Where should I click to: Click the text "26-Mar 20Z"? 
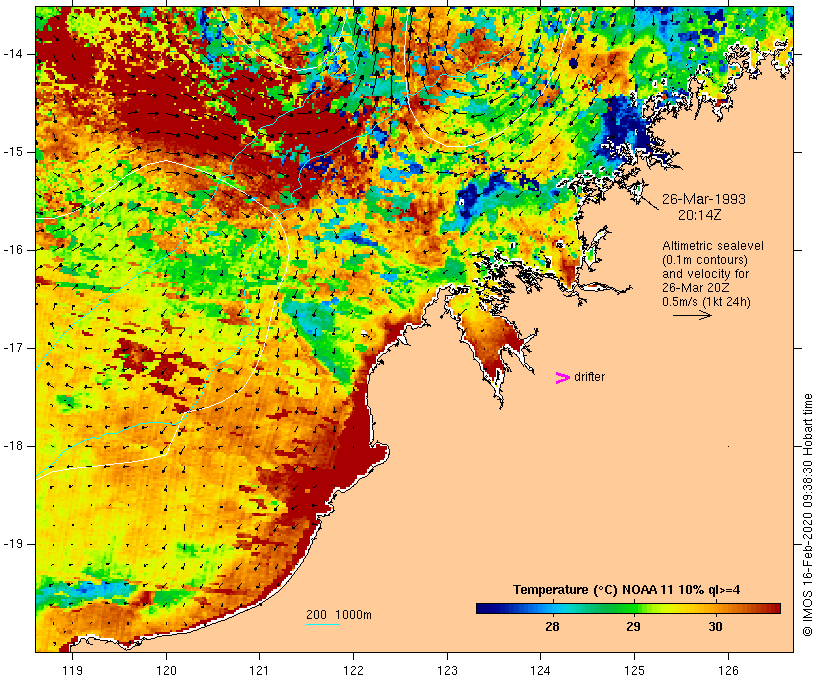(x=696, y=288)
